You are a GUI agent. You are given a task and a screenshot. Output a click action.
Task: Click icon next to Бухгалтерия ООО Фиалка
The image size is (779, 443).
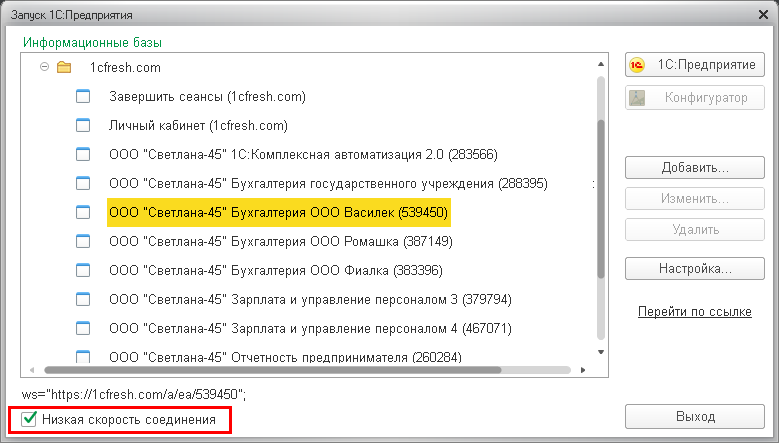[x=84, y=270]
